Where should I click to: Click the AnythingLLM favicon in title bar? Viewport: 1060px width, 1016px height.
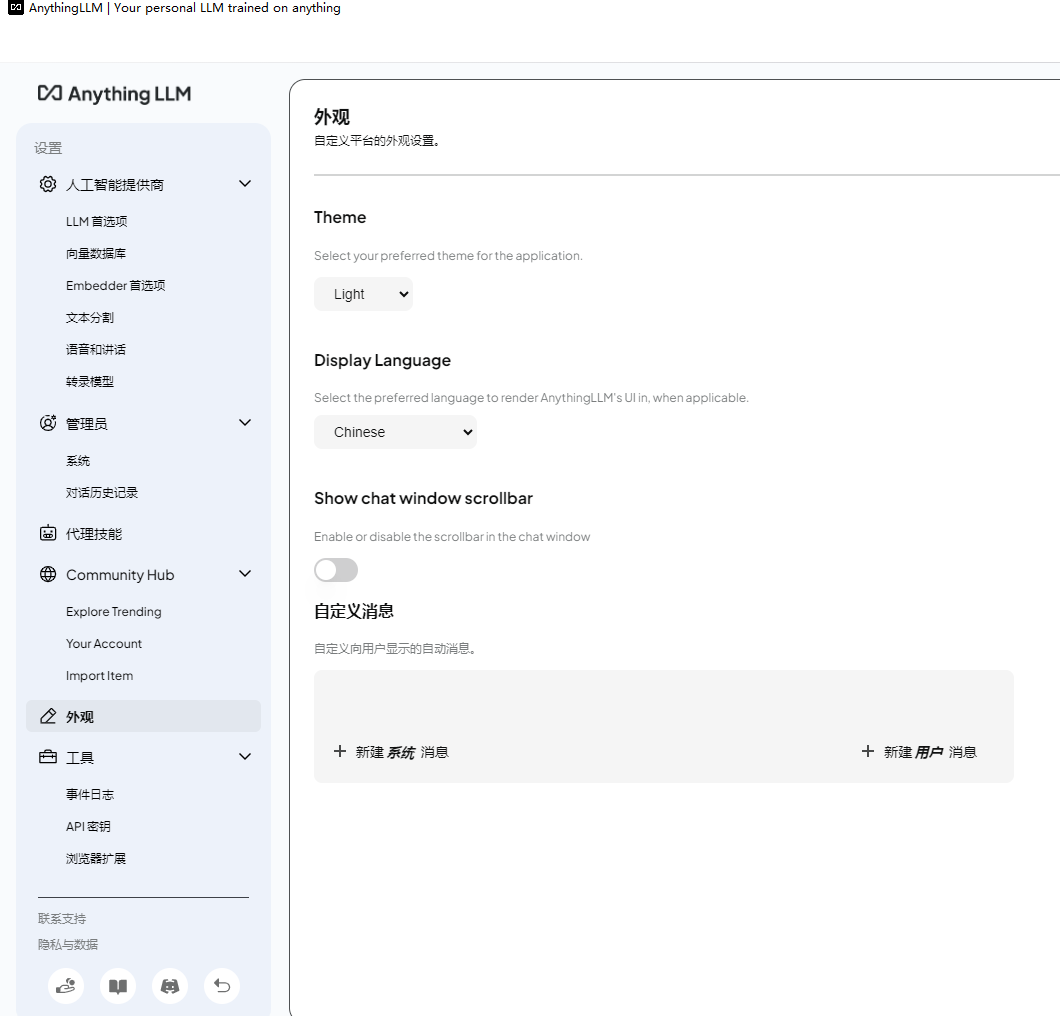(16, 8)
